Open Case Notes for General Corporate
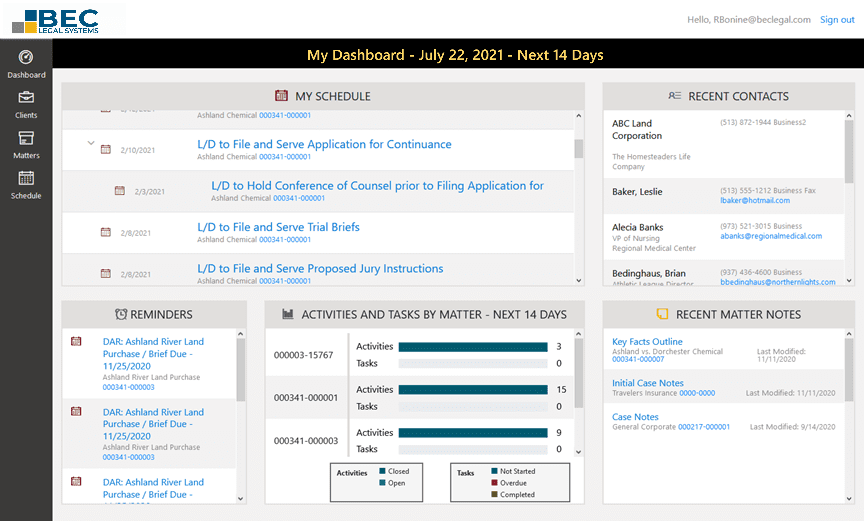This screenshot has width=864, height=521. point(635,417)
